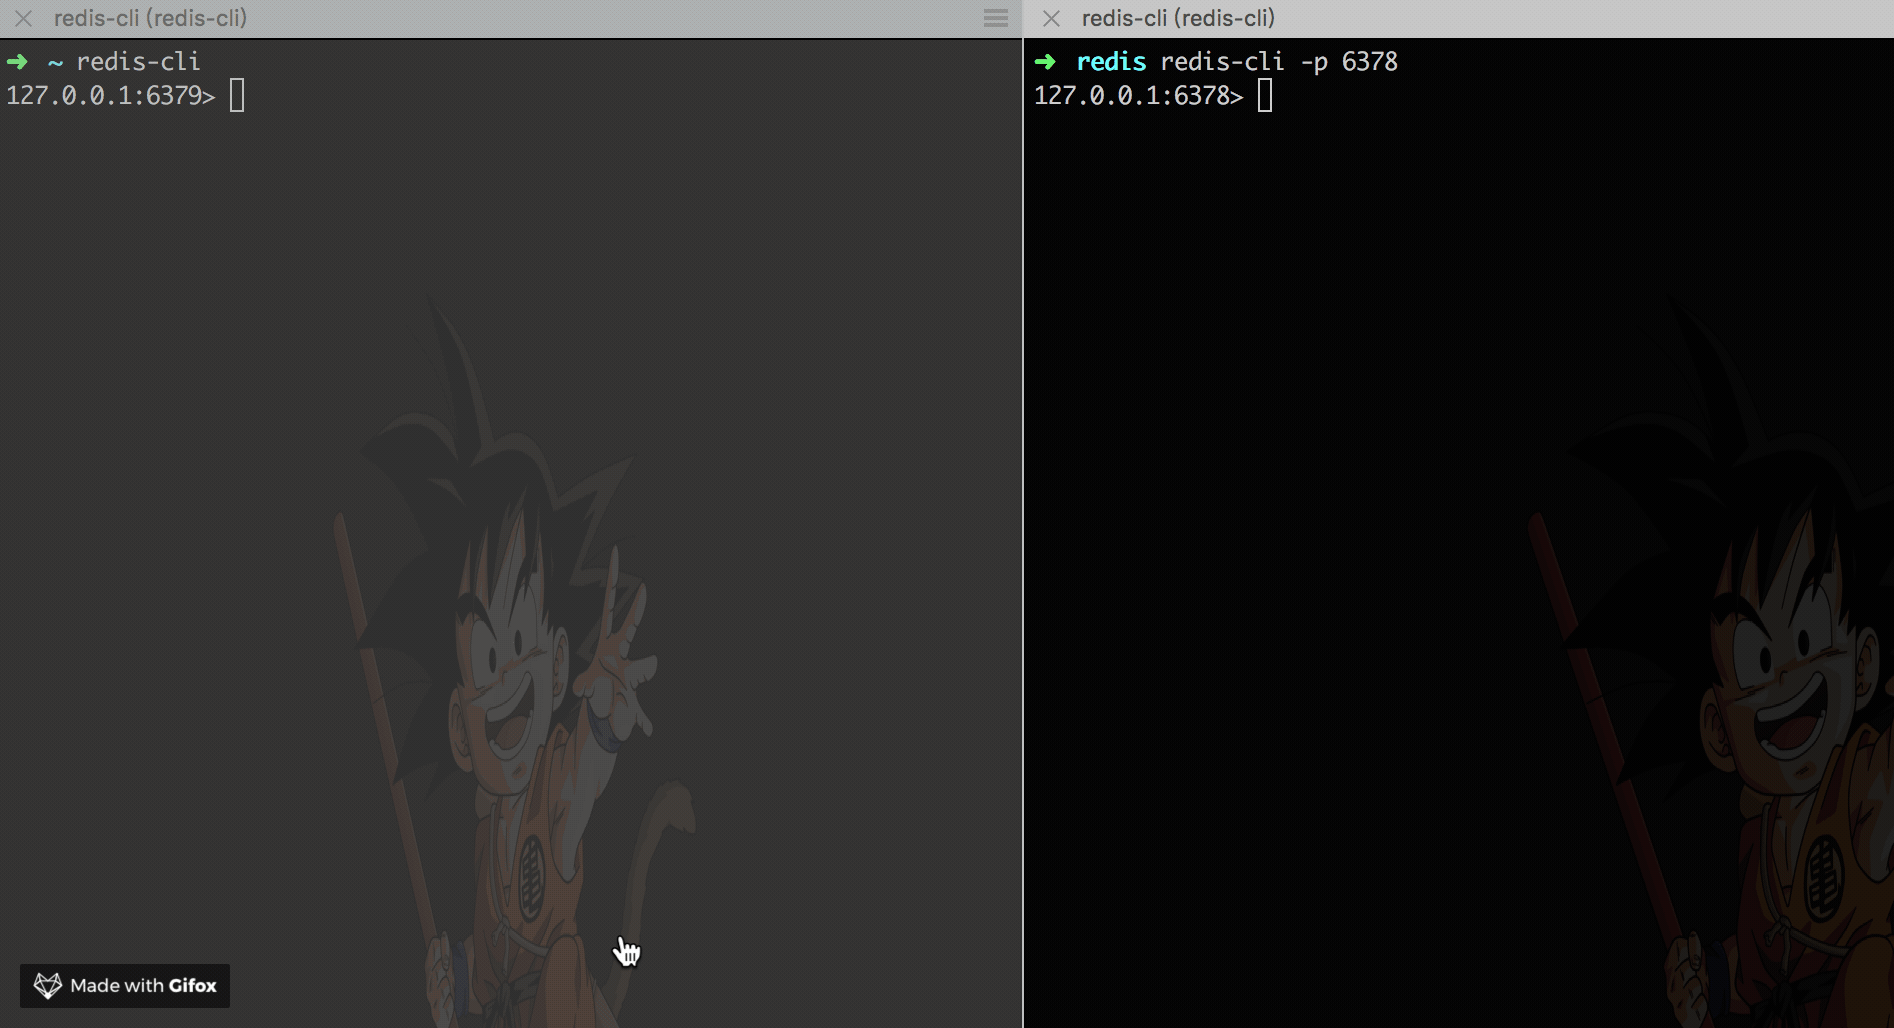Focus the cursor at the 6378 prompt
This screenshot has height=1028, width=1894.
[1265, 96]
